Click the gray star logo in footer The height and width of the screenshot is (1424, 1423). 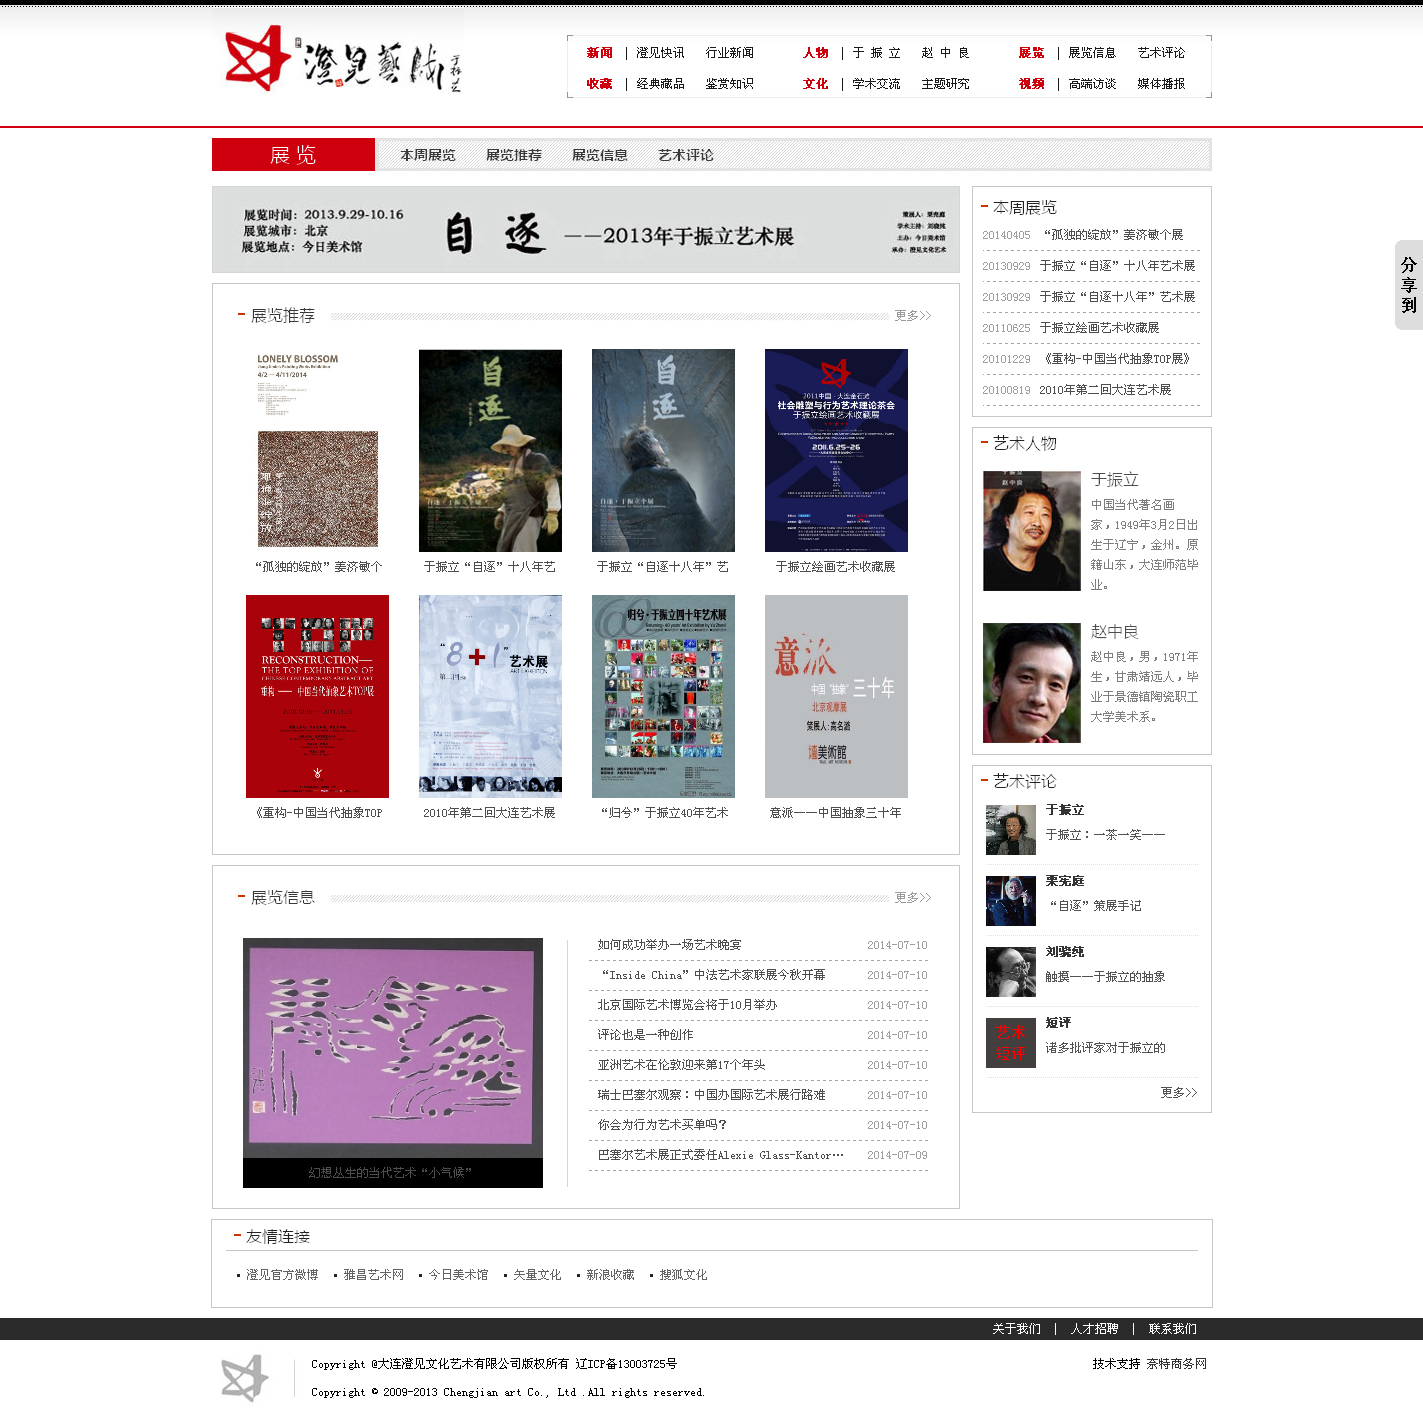(x=245, y=1378)
